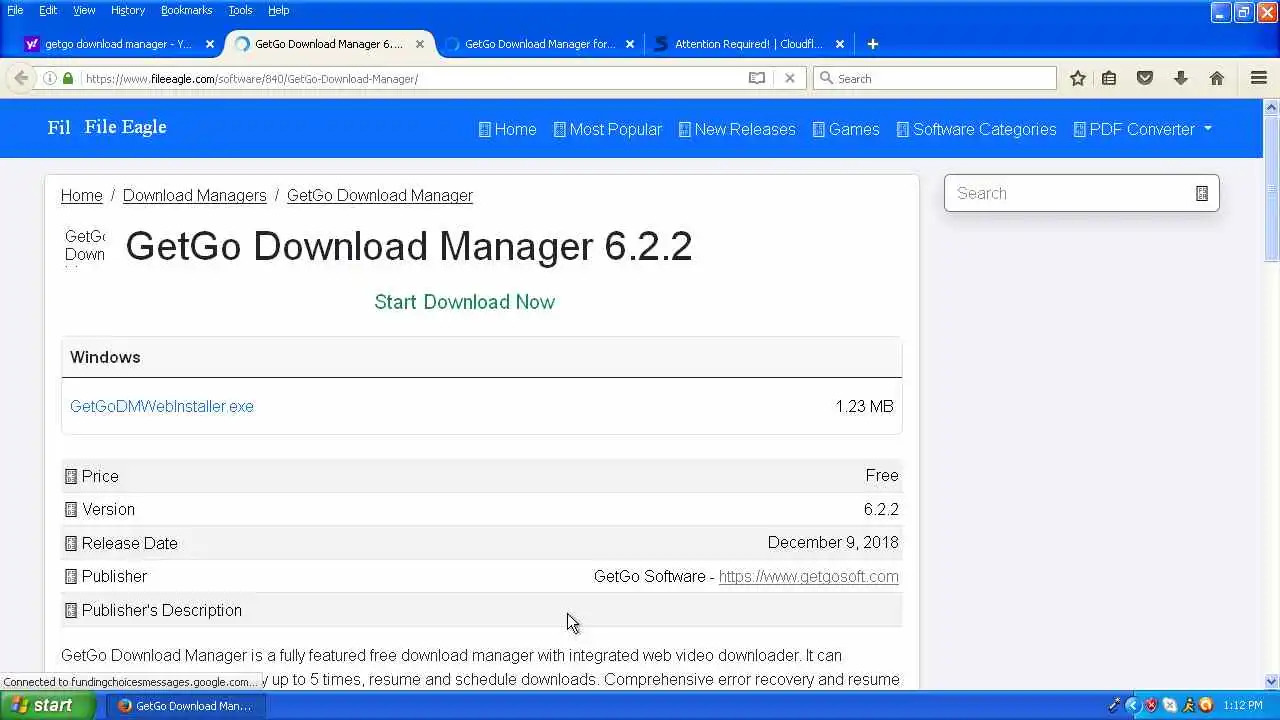
Task: Toggle Reader View icon in address bar
Action: [757, 78]
